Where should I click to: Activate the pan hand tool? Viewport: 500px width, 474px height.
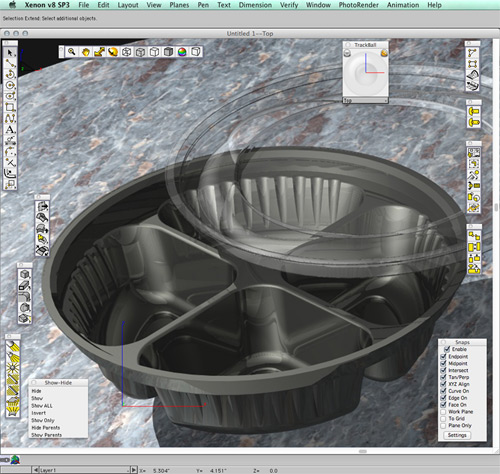coord(86,52)
